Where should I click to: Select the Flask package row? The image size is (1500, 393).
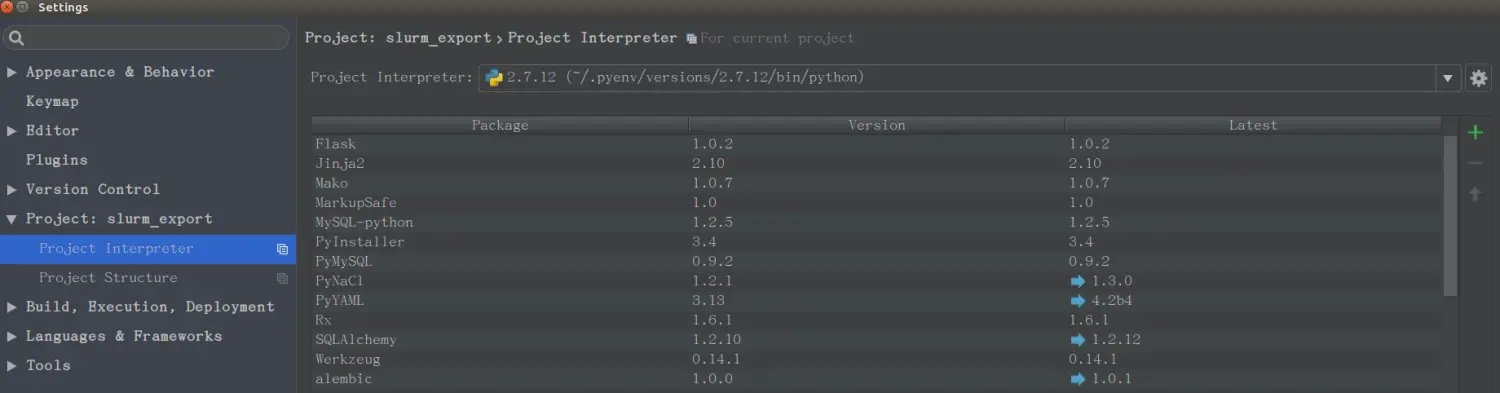tap(877, 144)
